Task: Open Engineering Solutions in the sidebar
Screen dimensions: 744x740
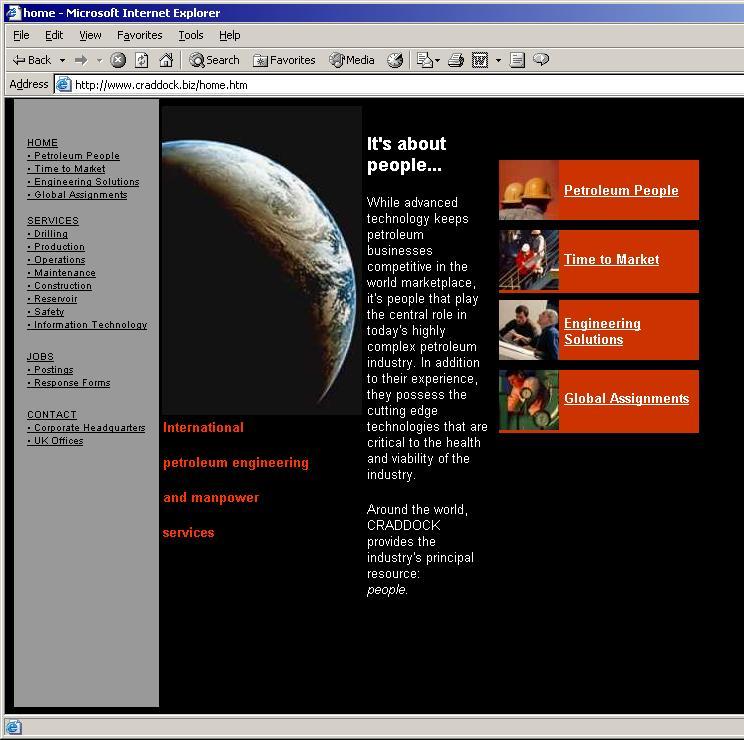Action: pos(84,182)
